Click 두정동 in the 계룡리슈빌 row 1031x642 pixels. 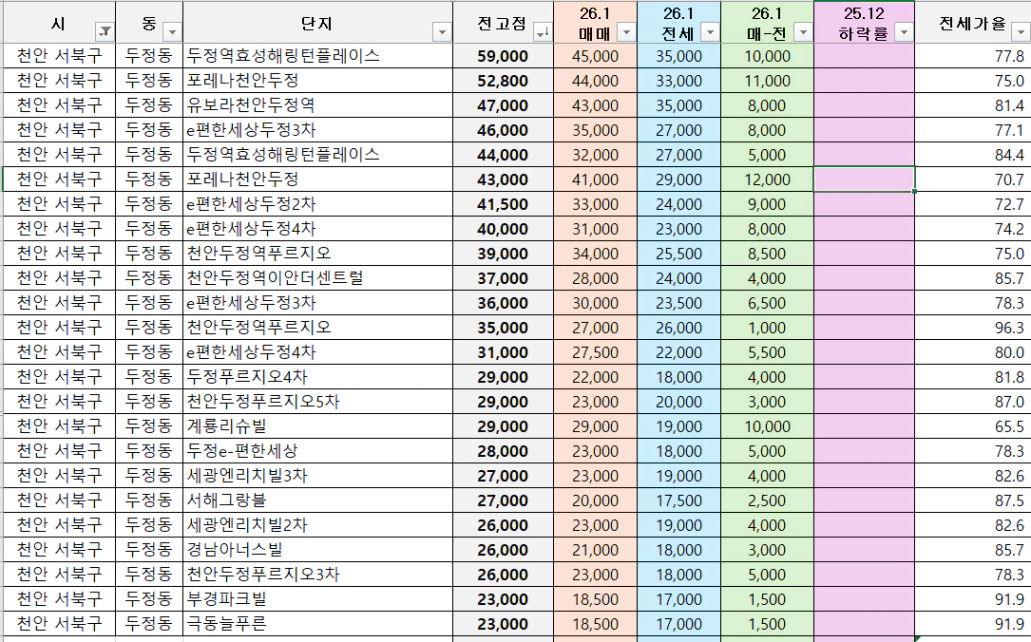[x=149, y=426]
